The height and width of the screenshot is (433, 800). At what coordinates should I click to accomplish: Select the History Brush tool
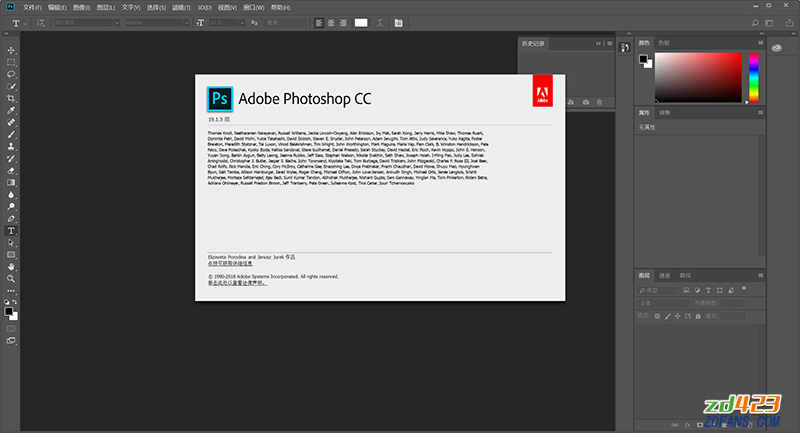pyautogui.click(x=11, y=159)
